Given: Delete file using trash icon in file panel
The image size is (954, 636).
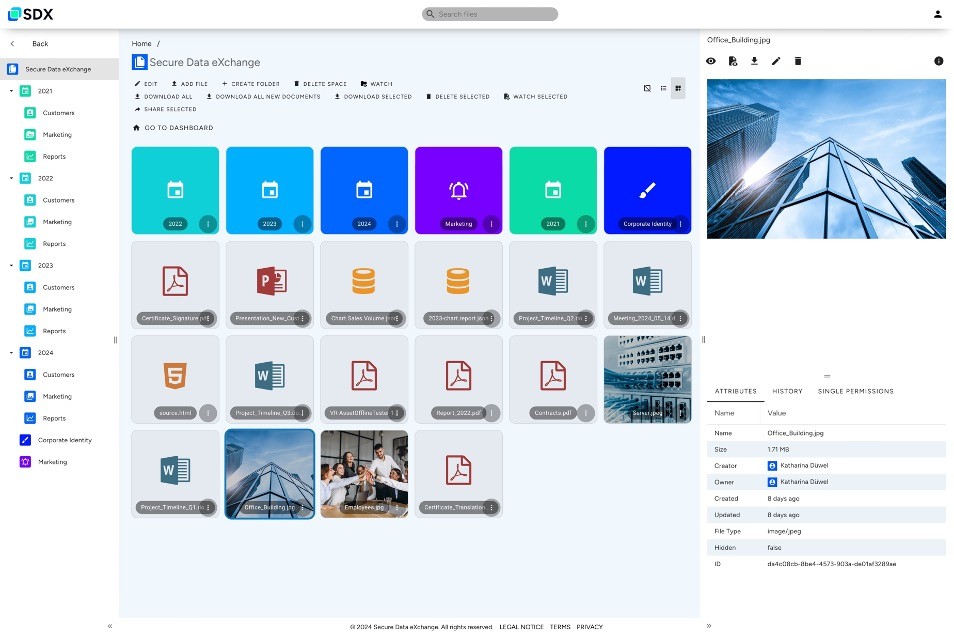Looking at the screenshot, I should tap(798, 61).
